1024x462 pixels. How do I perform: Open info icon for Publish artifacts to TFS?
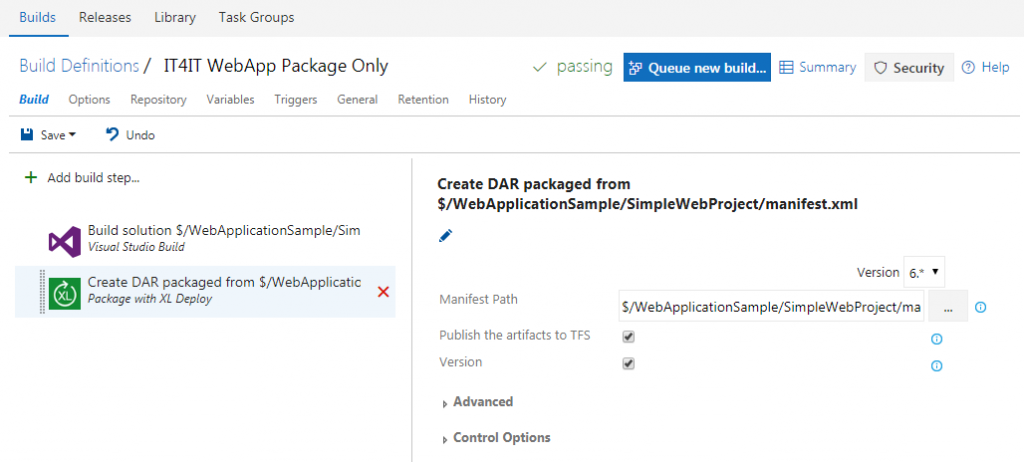tap(936, 339)
